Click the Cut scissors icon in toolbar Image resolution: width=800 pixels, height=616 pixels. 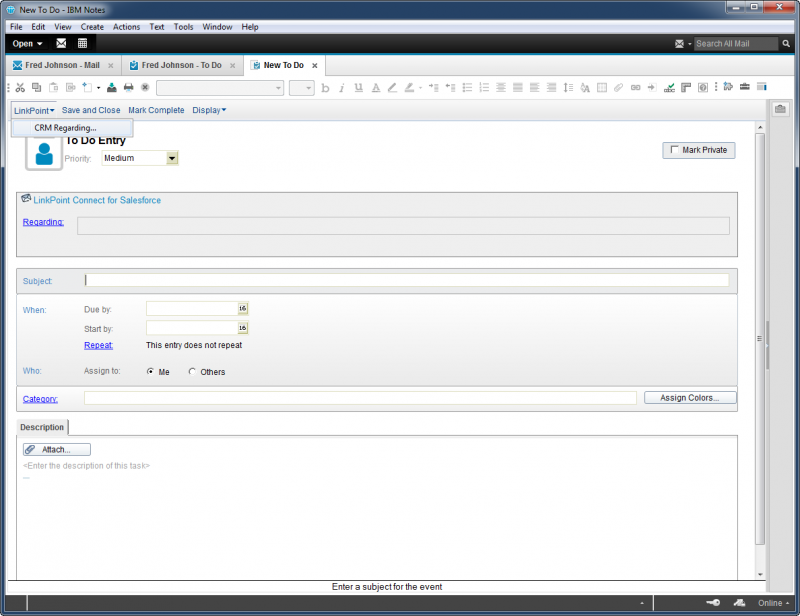20,88
